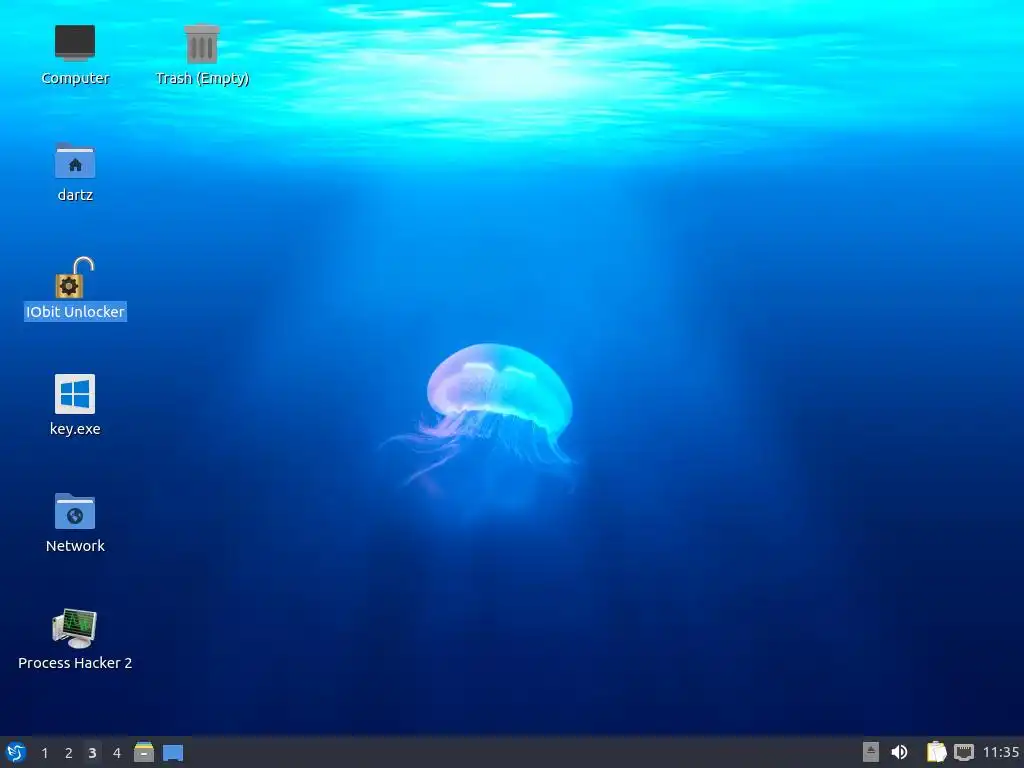
Task: Switch to workspace 4 in the pager
Action: tap(116, 753)
